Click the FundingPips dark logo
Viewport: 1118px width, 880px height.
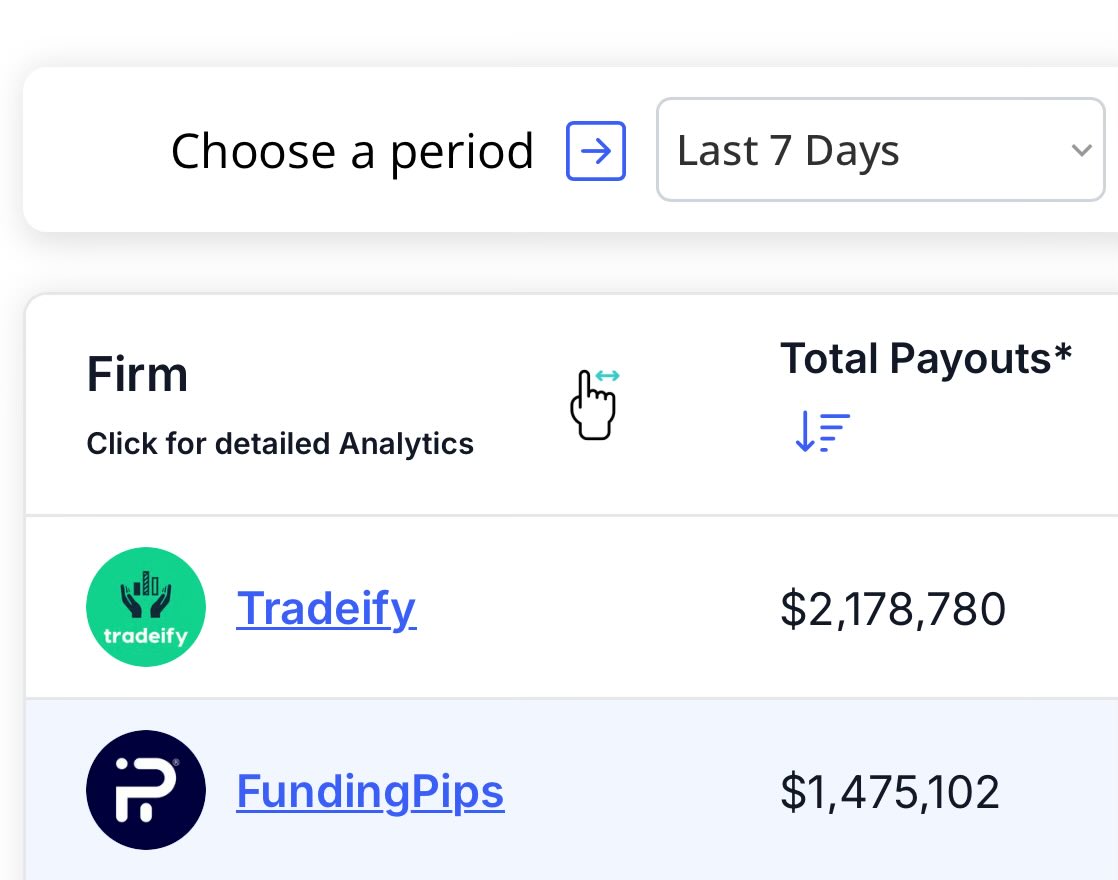pos(146,790)
